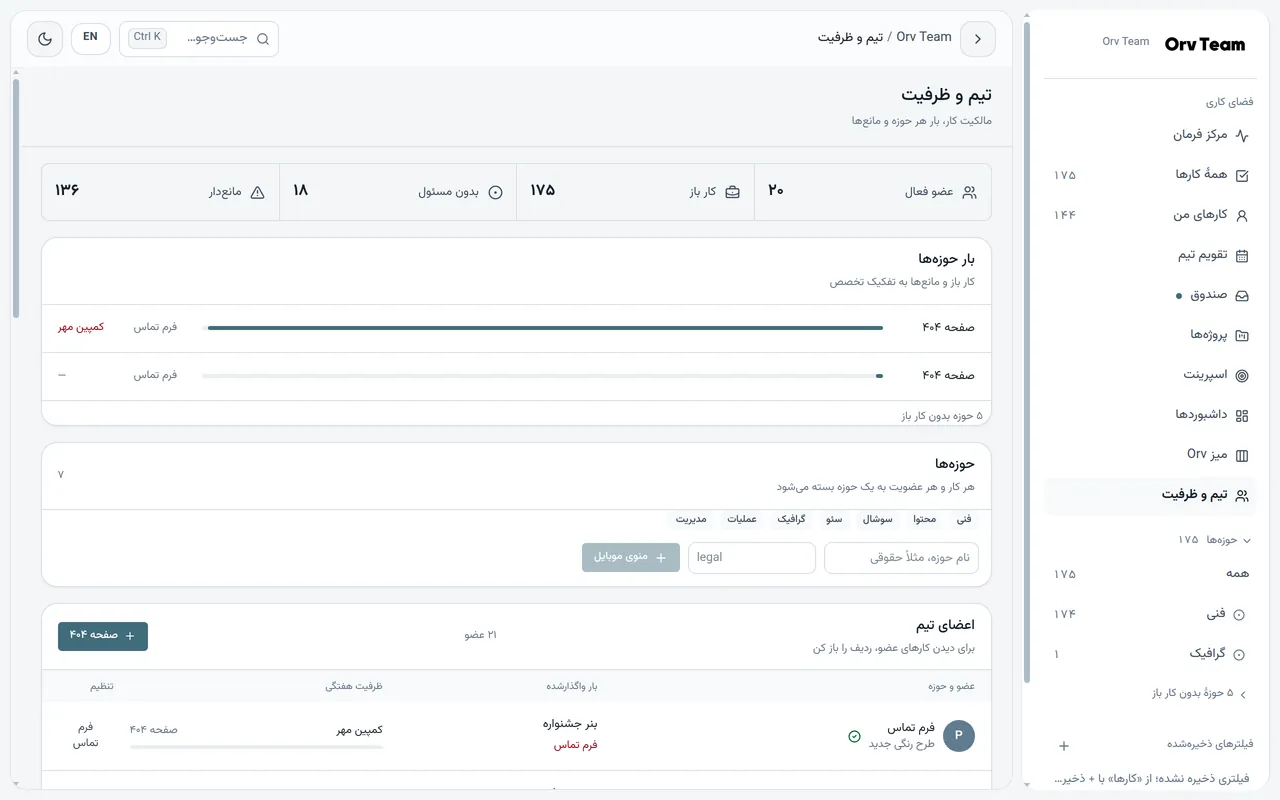This screenshot has height=800, width=1280.
Task: Click green check next to فرم تماس
Action: click(x=854, y=736)
